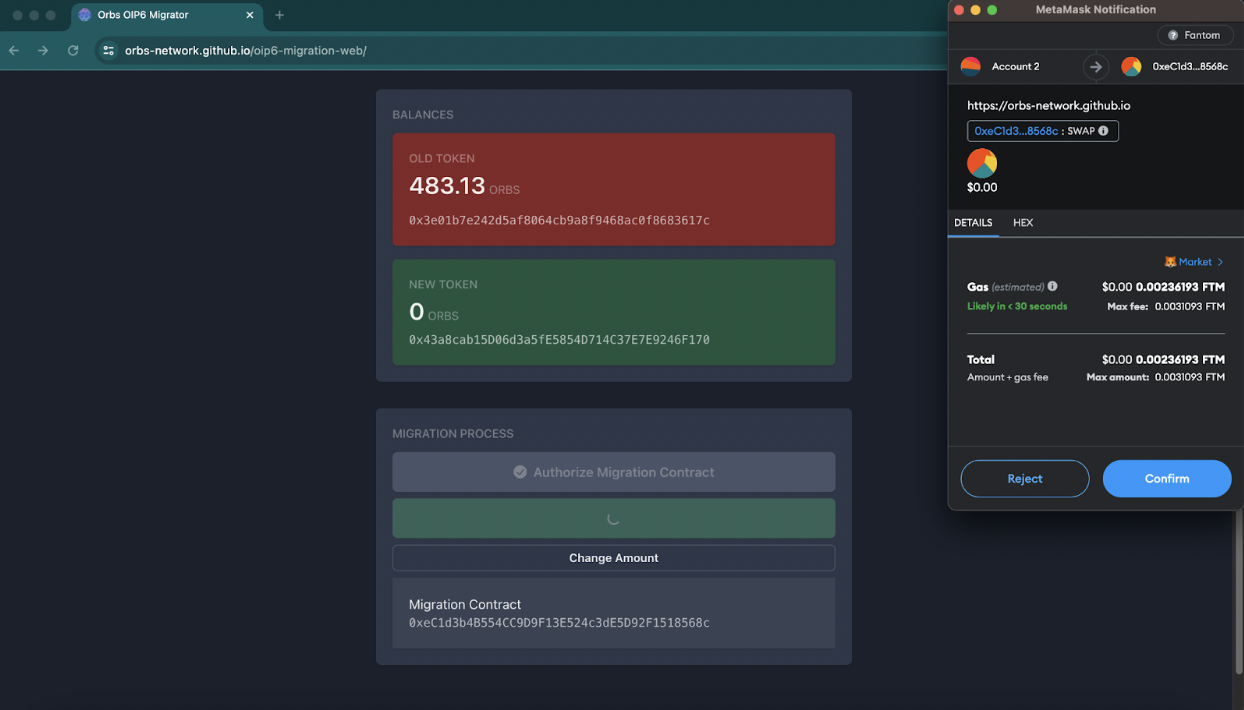Screen dimensions: 1244x710
Task: Click the https://orbs-network.github.io origin text
Action: (1048, 105)
